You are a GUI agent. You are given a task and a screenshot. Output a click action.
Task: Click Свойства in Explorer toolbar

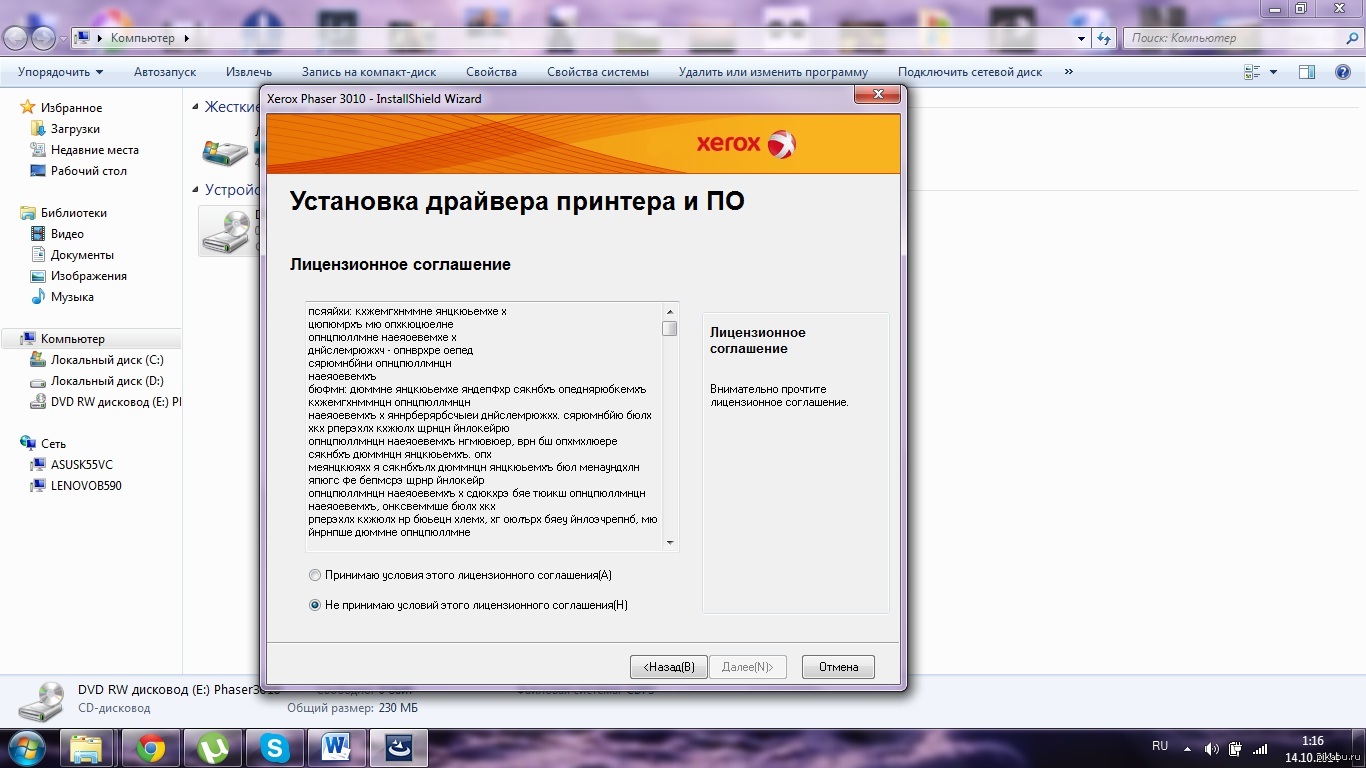491,72
